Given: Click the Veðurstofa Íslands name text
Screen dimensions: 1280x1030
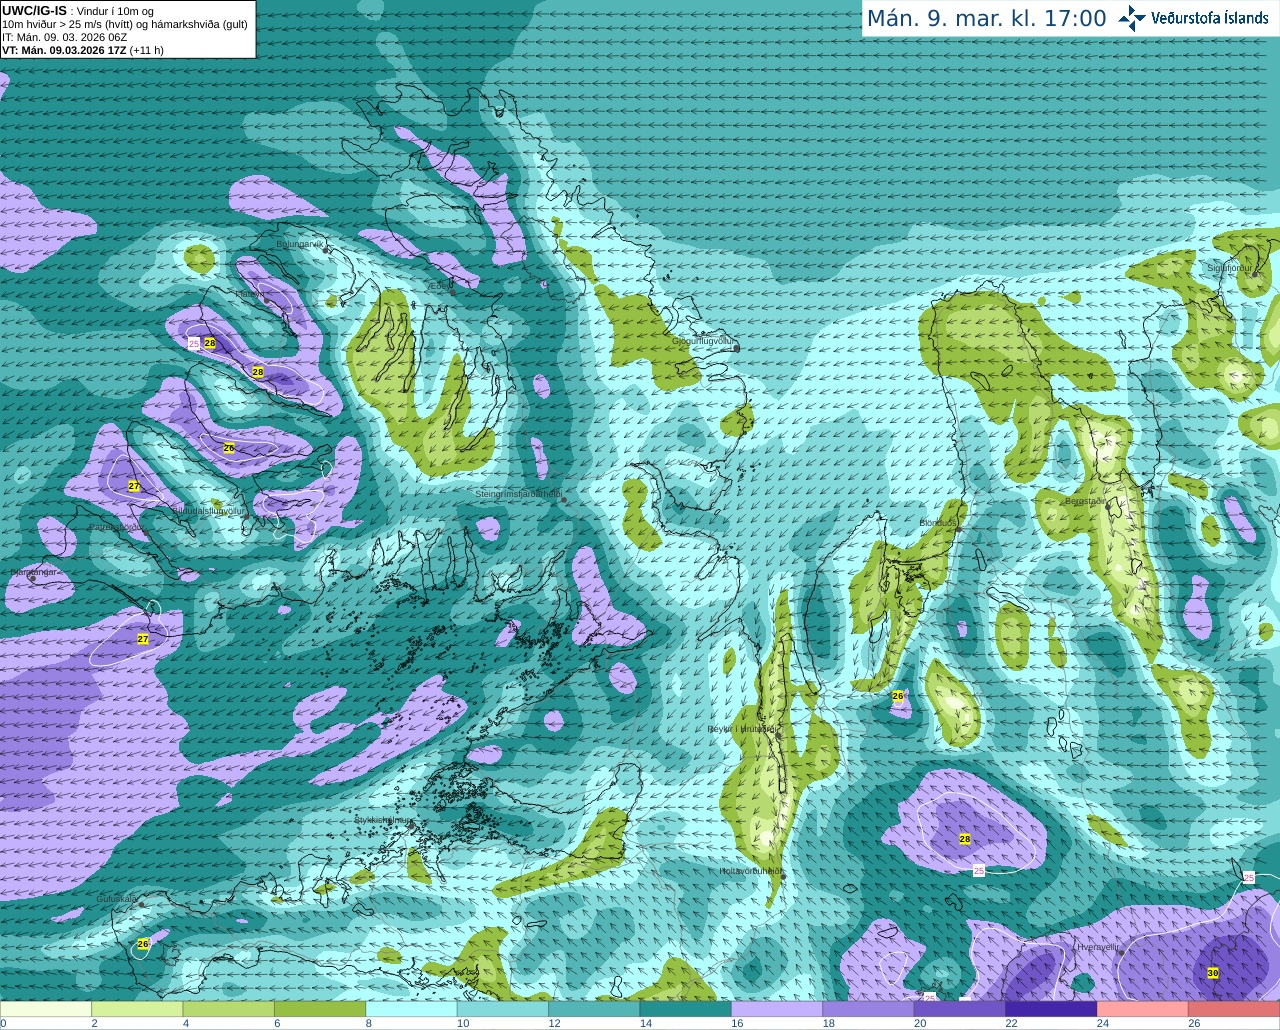Looking at the screenshot, I should [x=1210, y=18].
